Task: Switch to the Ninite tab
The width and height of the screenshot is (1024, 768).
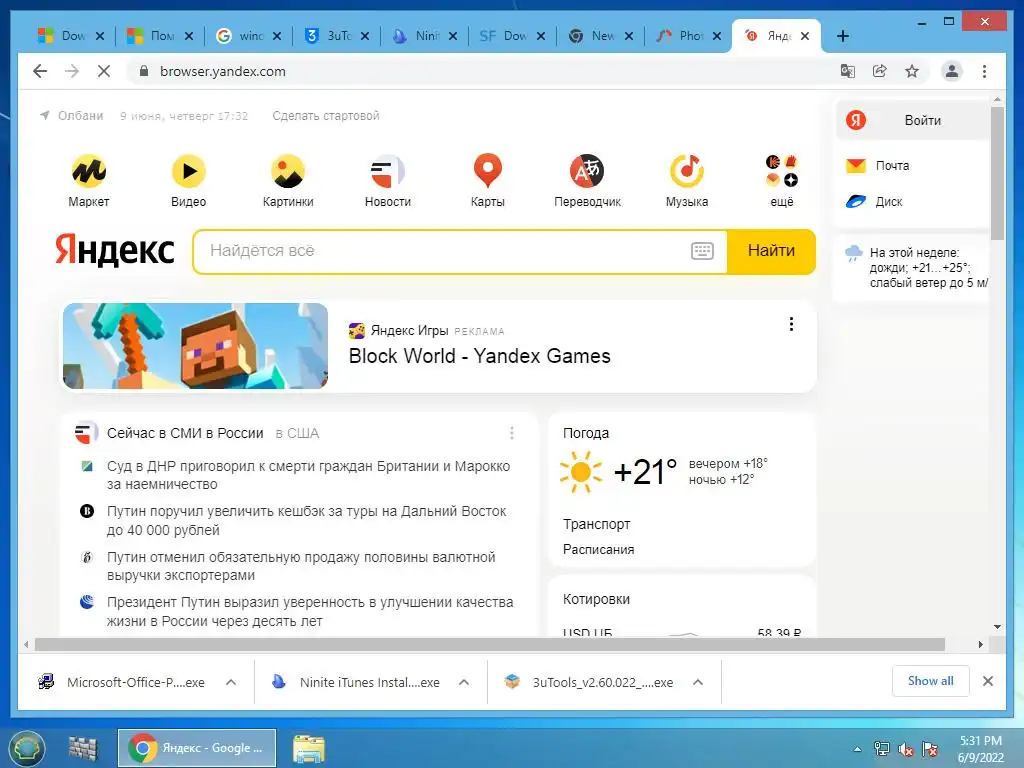Action: tap(426, 36)
